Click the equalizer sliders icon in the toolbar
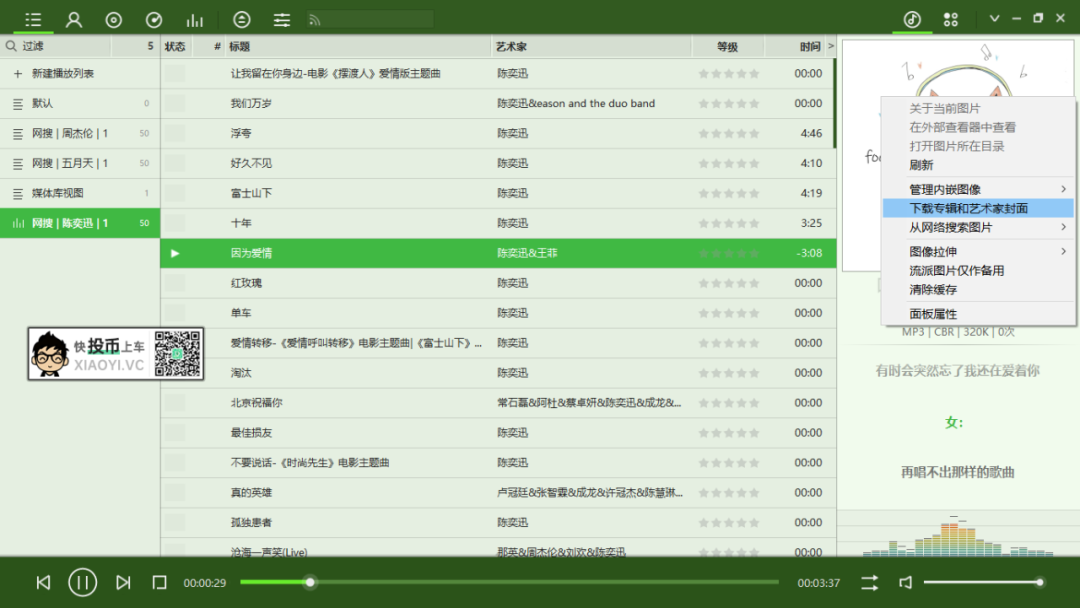Screen dimensions: 1080x608 pyautogui.click(x=281, y=18)
